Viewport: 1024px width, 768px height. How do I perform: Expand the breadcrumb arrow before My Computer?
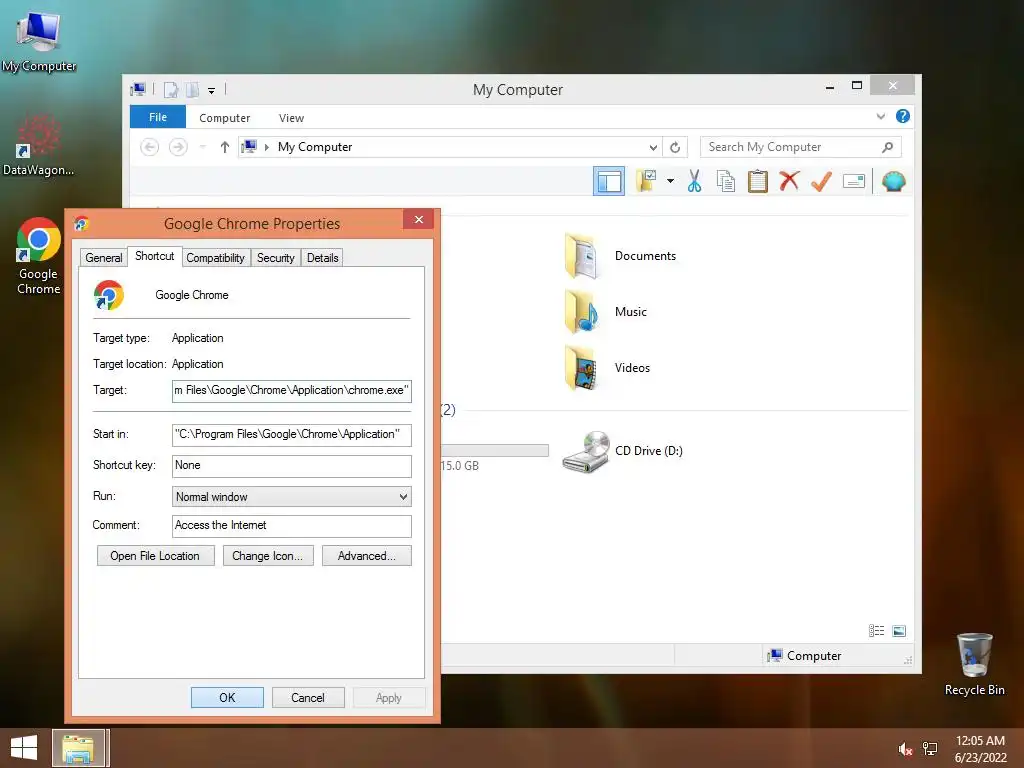click(266, 148)
